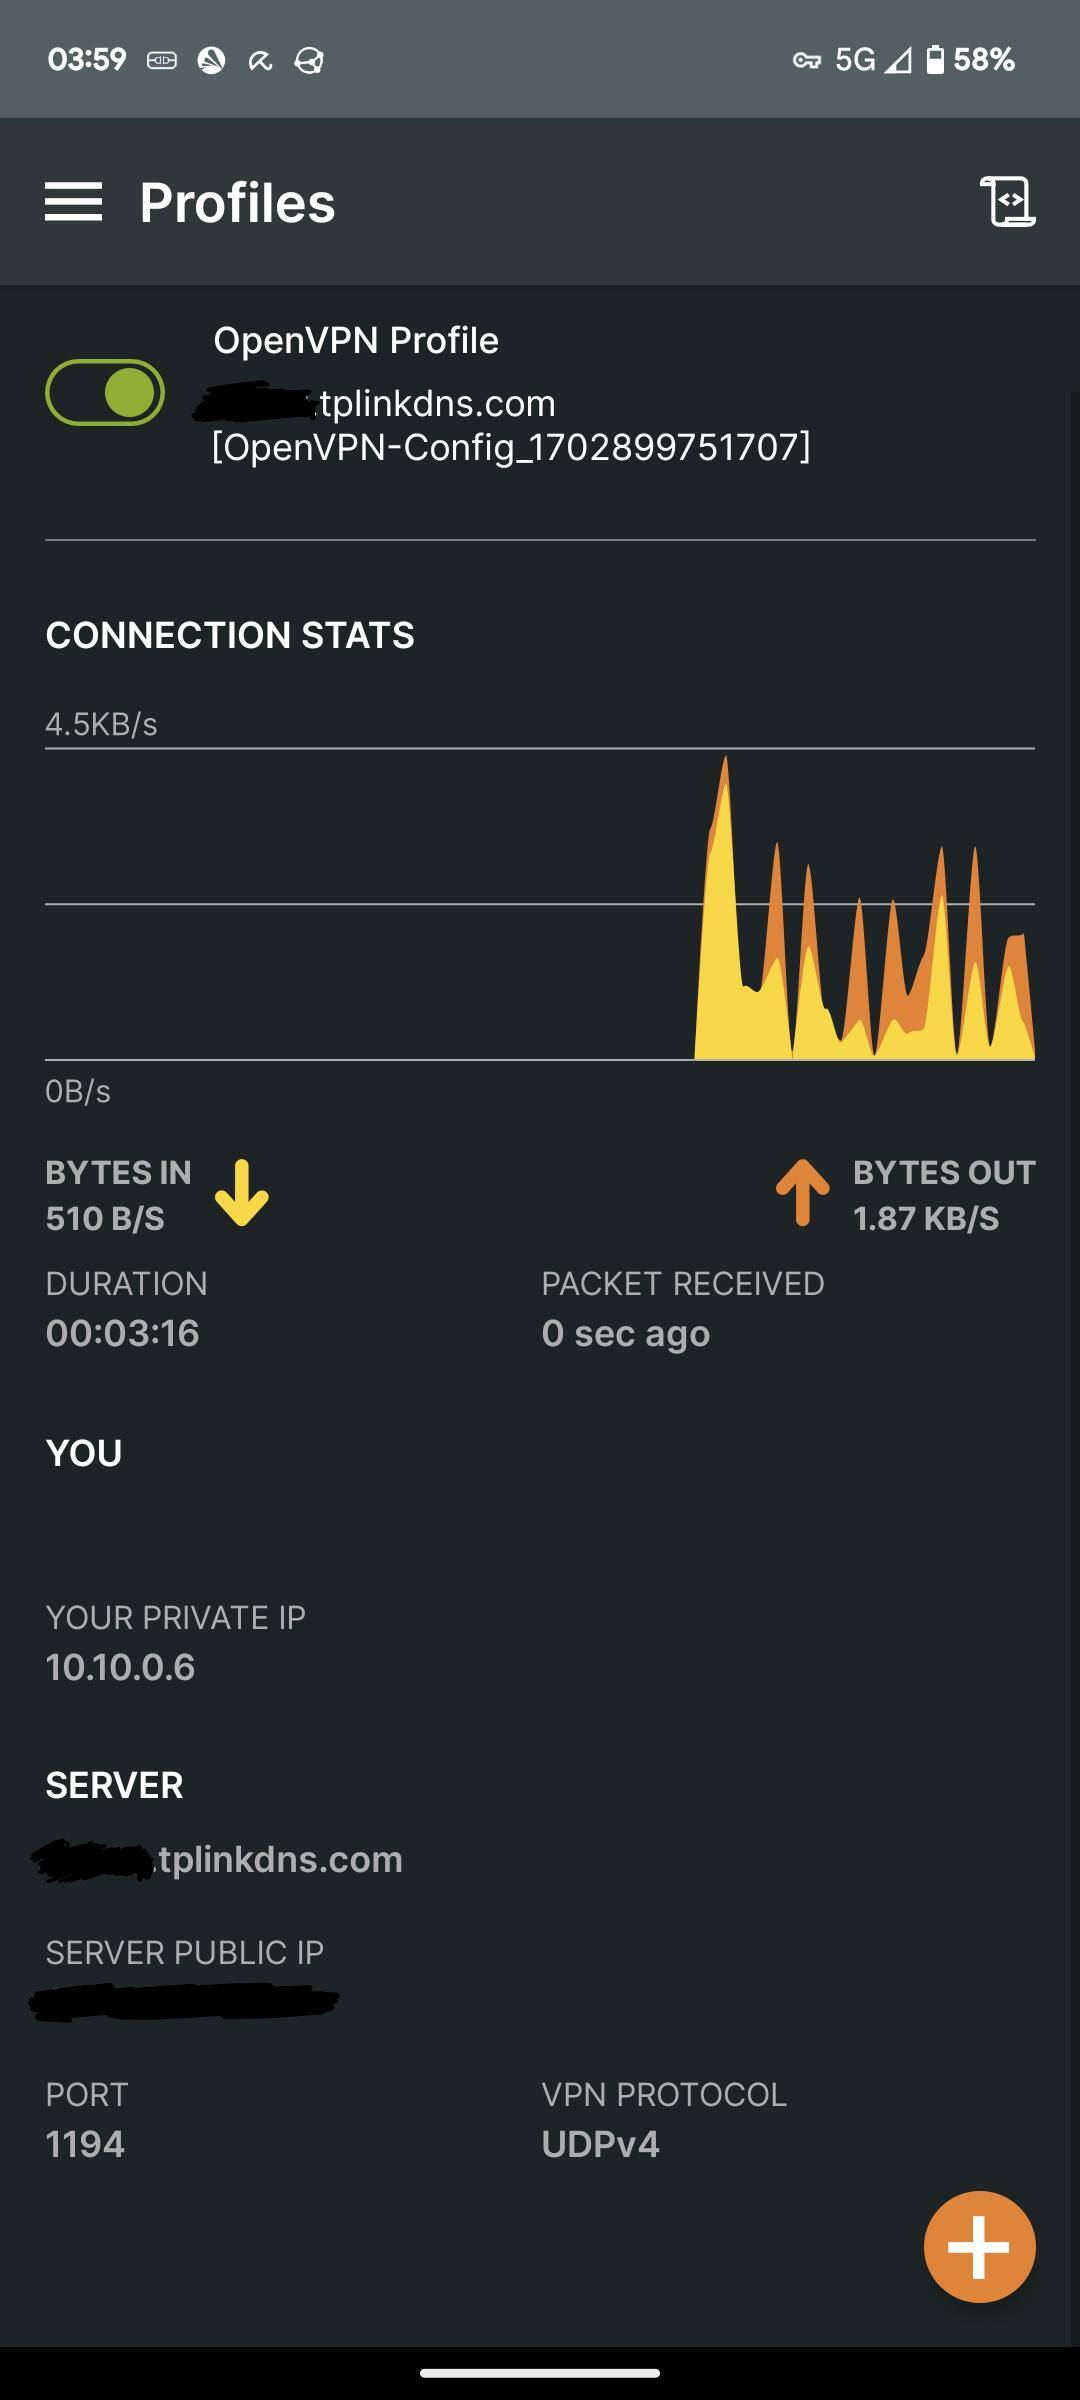Tap the Connection Stats heading
Image resolution: width=1080 pixels, height=2400 pixels.
pyautogui.click(x=230, y=635)
